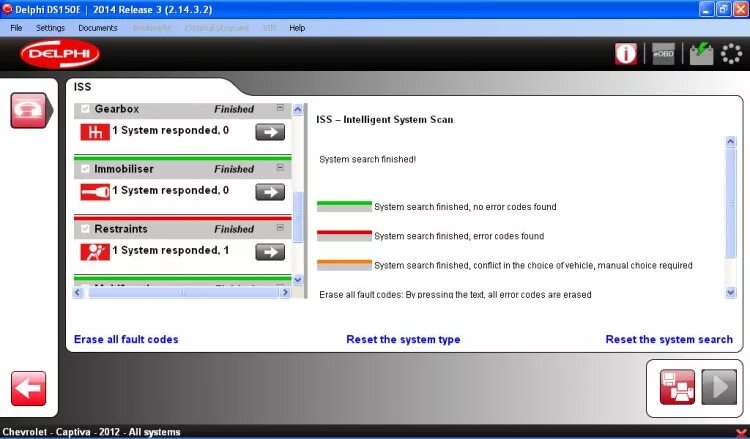Collapse the Restraints section
750x439 pixels.
coord(280,227)
